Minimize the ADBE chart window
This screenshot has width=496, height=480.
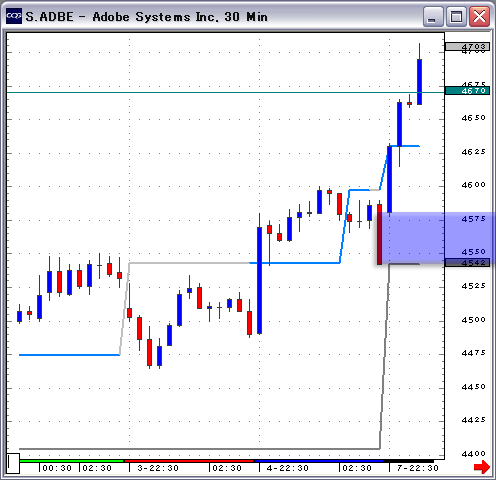[433, 16]
